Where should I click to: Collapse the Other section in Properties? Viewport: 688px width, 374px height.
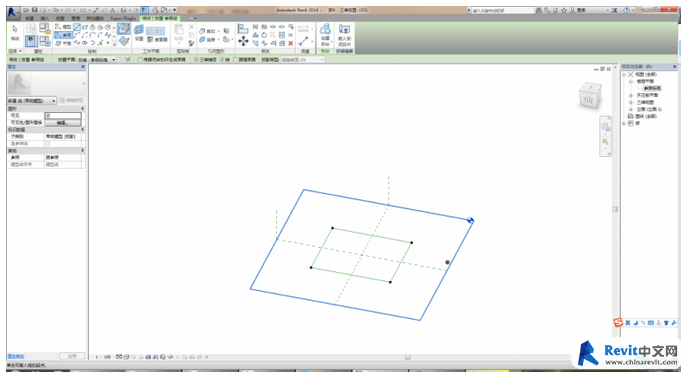click(x=83, y=151)
